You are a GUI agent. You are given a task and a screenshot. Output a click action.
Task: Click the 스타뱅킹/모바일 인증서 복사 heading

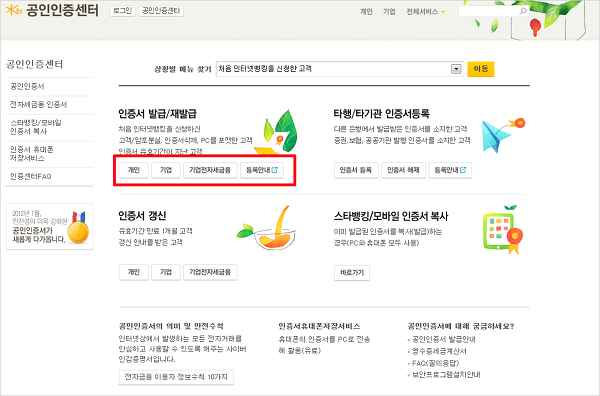click(391, 216)
